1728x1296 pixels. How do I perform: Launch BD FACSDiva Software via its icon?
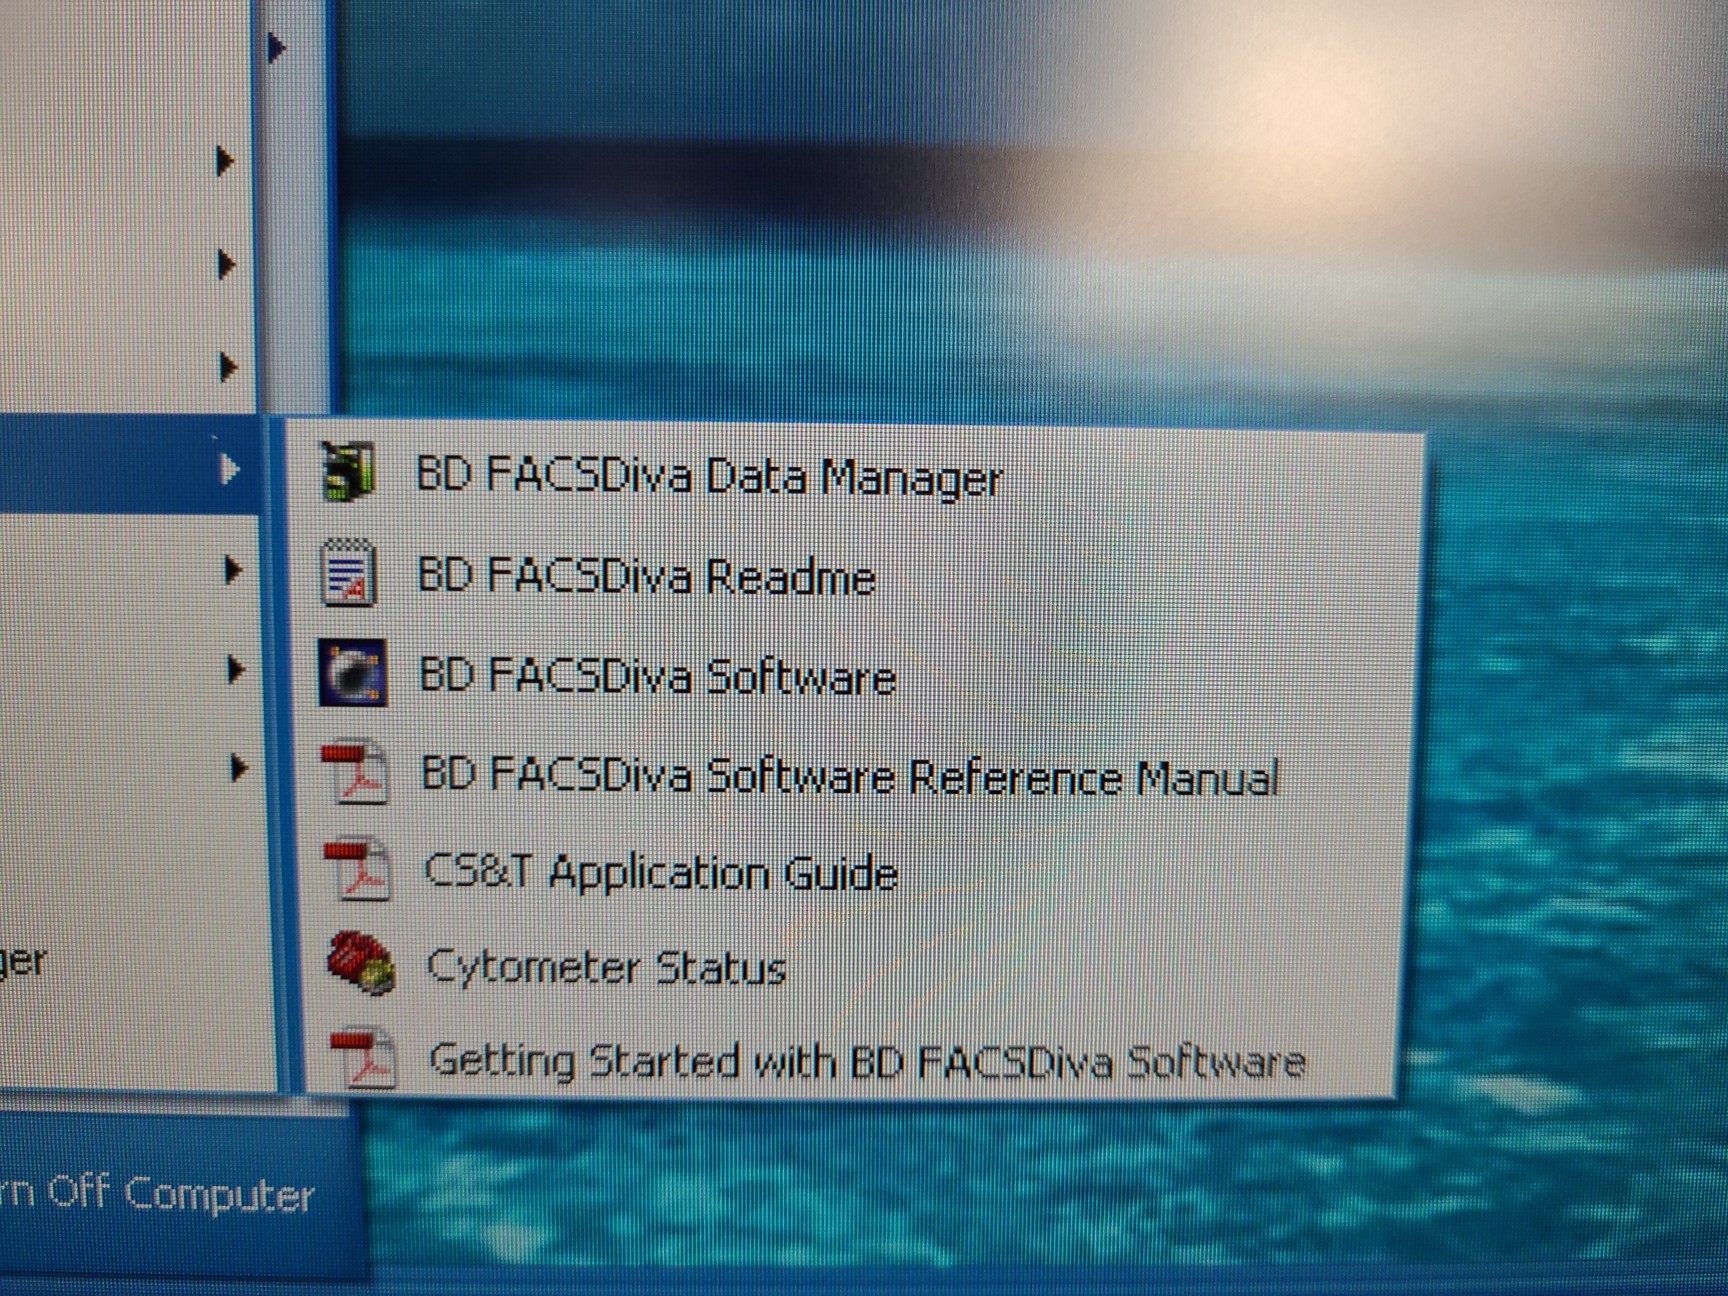(352, 673)
